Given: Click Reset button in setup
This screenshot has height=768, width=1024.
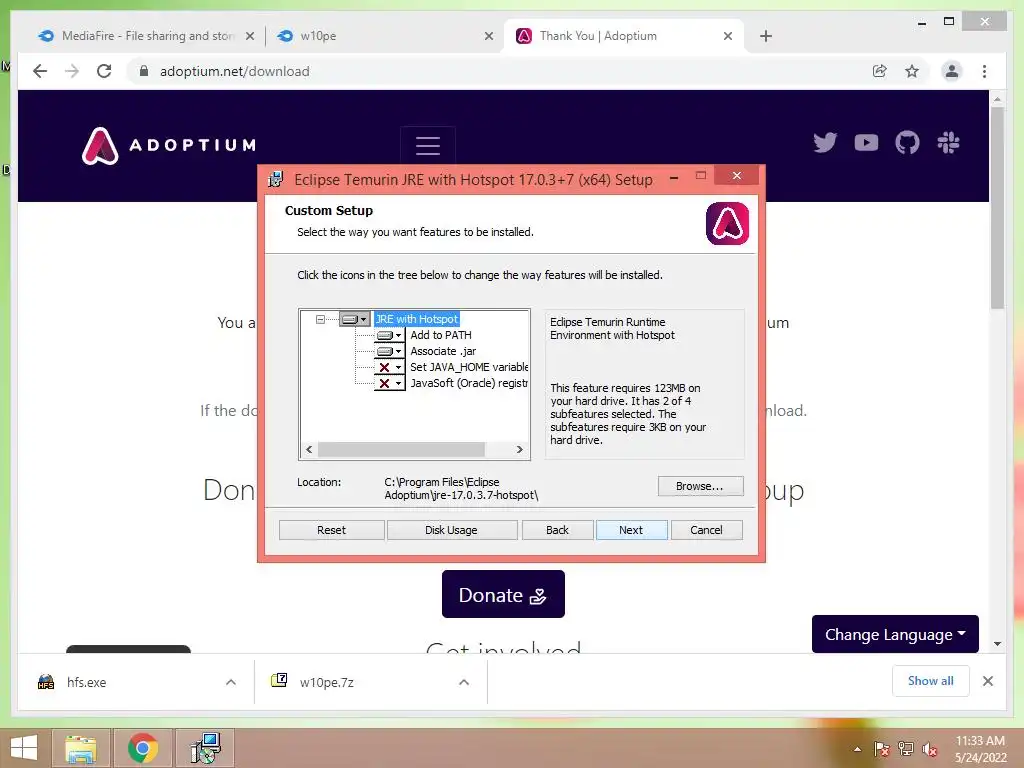Looking at the screenshot, I should (x=331, y=530).
